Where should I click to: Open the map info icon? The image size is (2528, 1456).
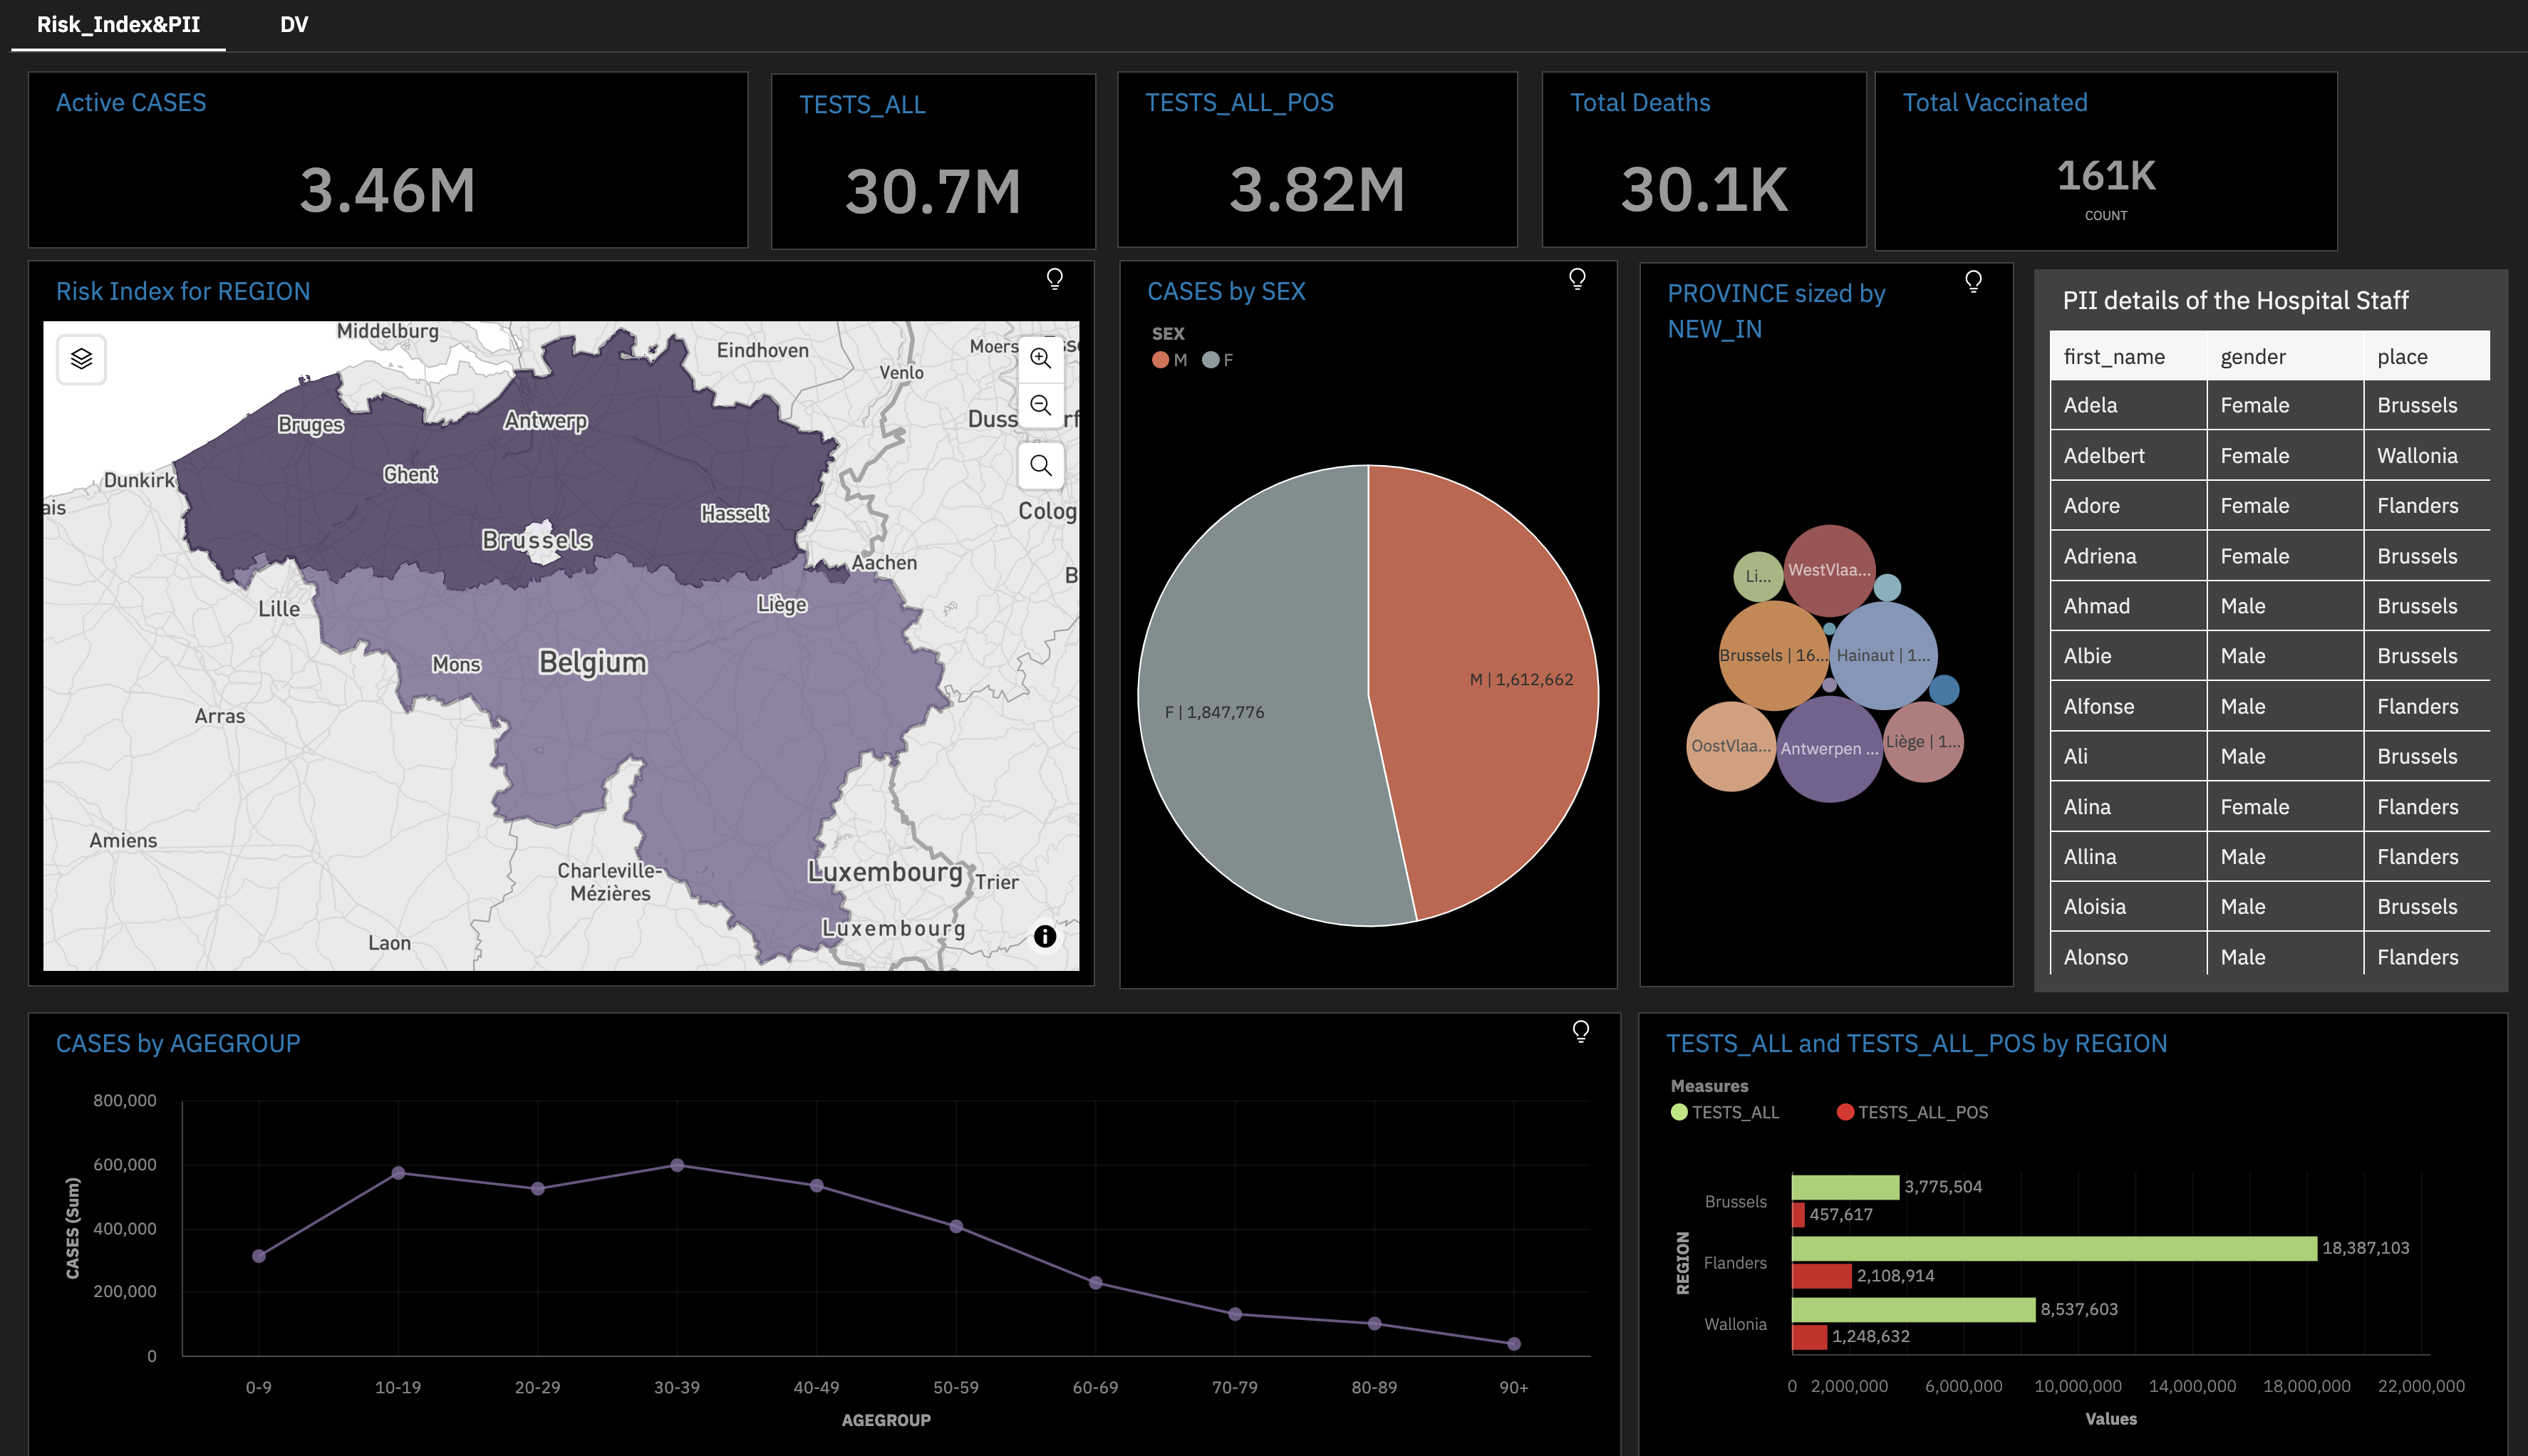pyautogui.click(x=1044, y=936)
